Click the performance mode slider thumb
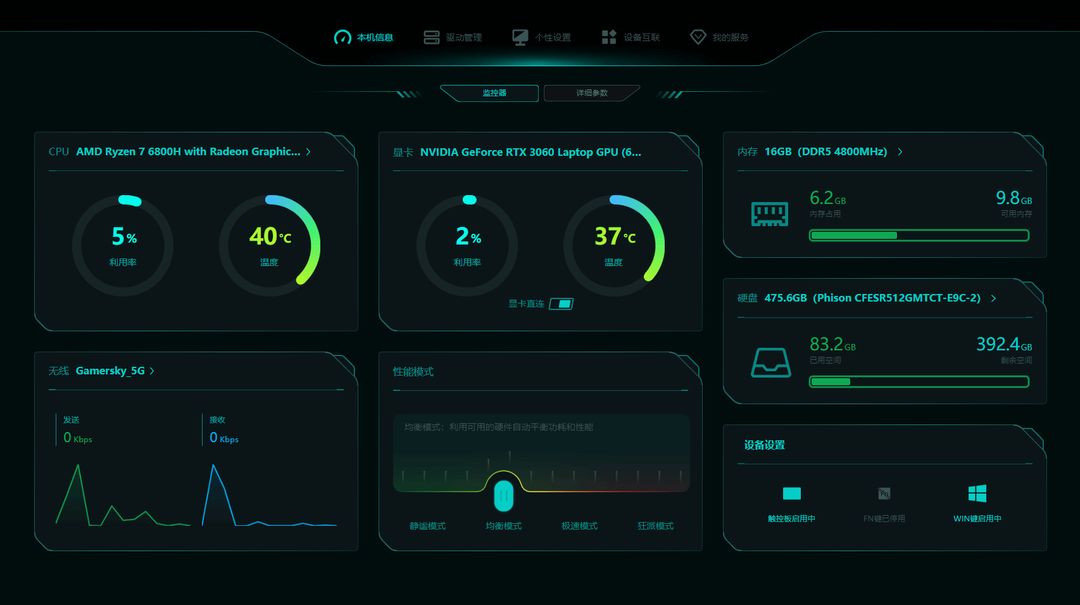 pyautogui.click(x=503, y=495)
